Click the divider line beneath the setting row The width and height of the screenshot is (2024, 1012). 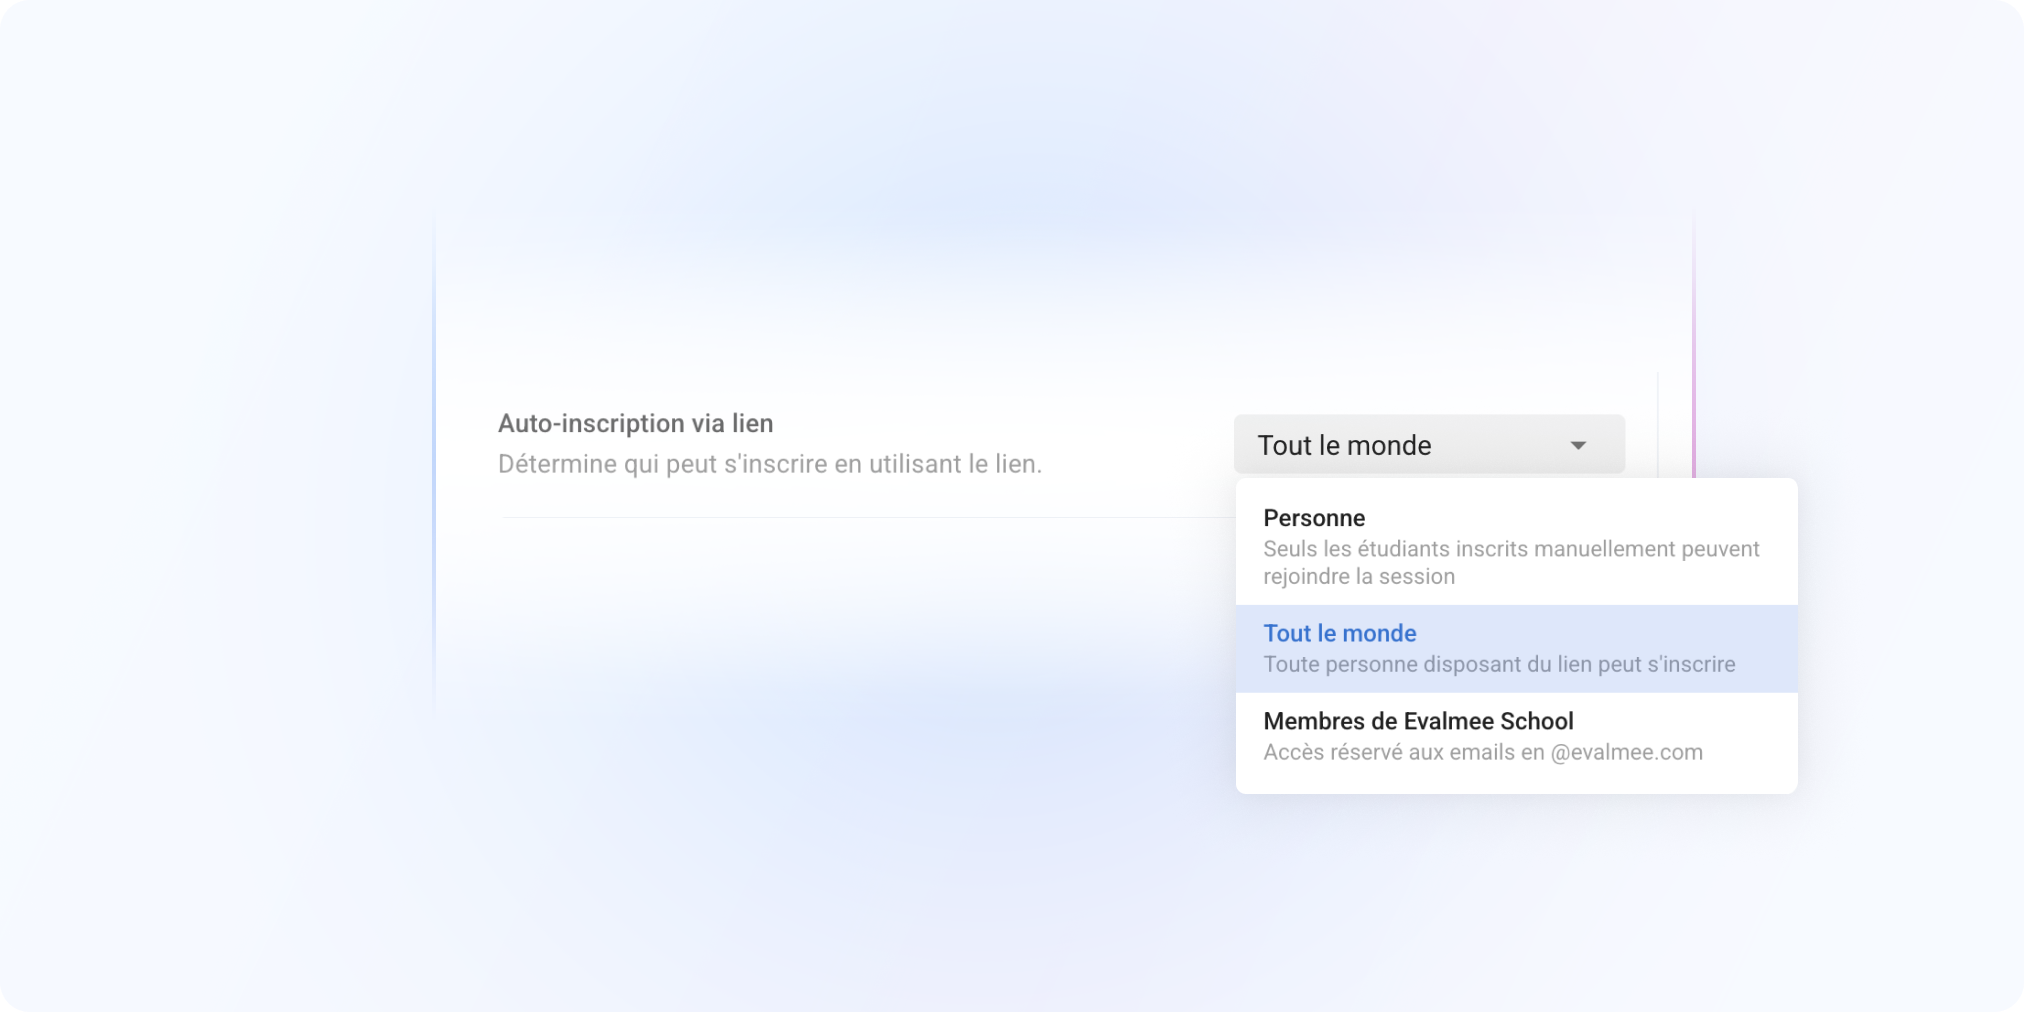pos(860,517)
